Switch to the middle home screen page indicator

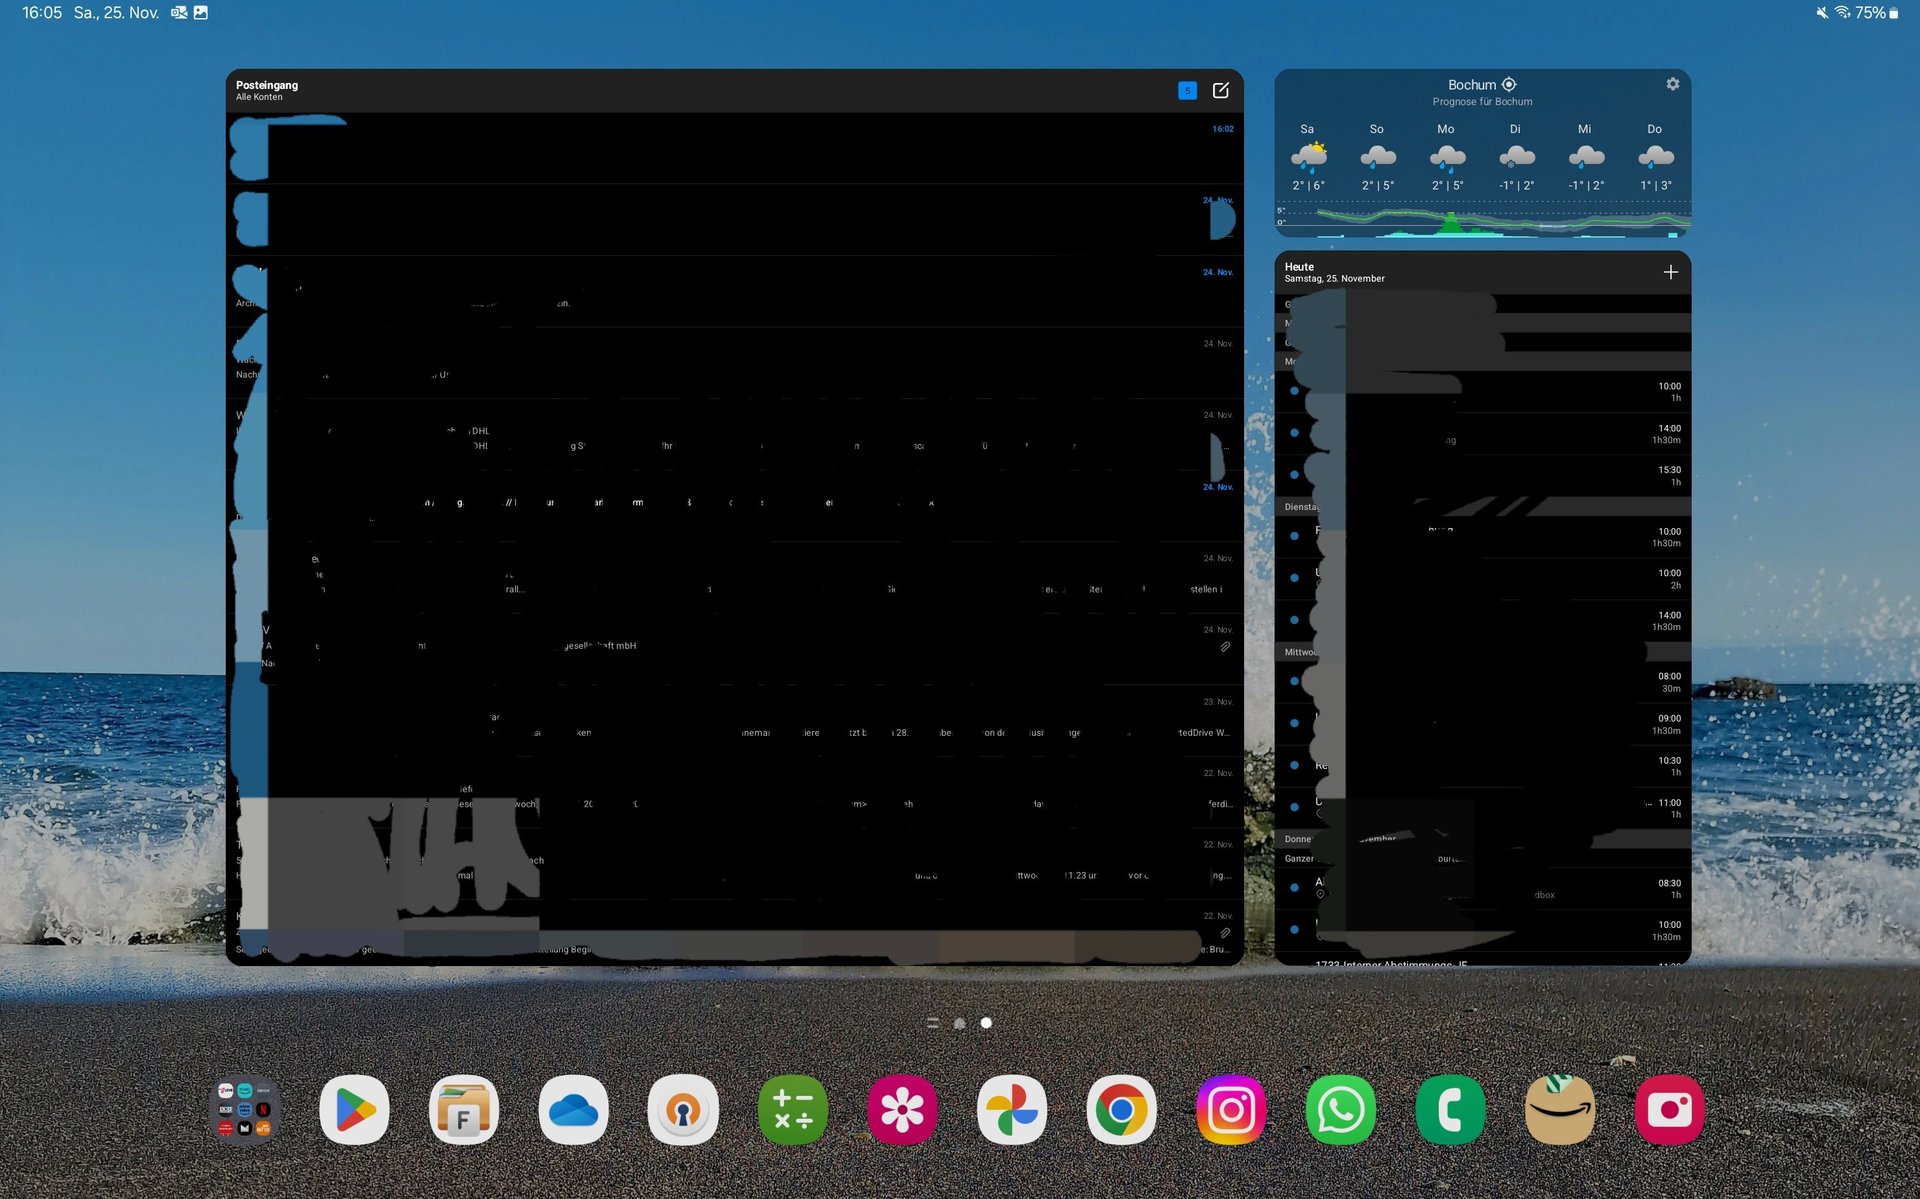point(960,1023)
